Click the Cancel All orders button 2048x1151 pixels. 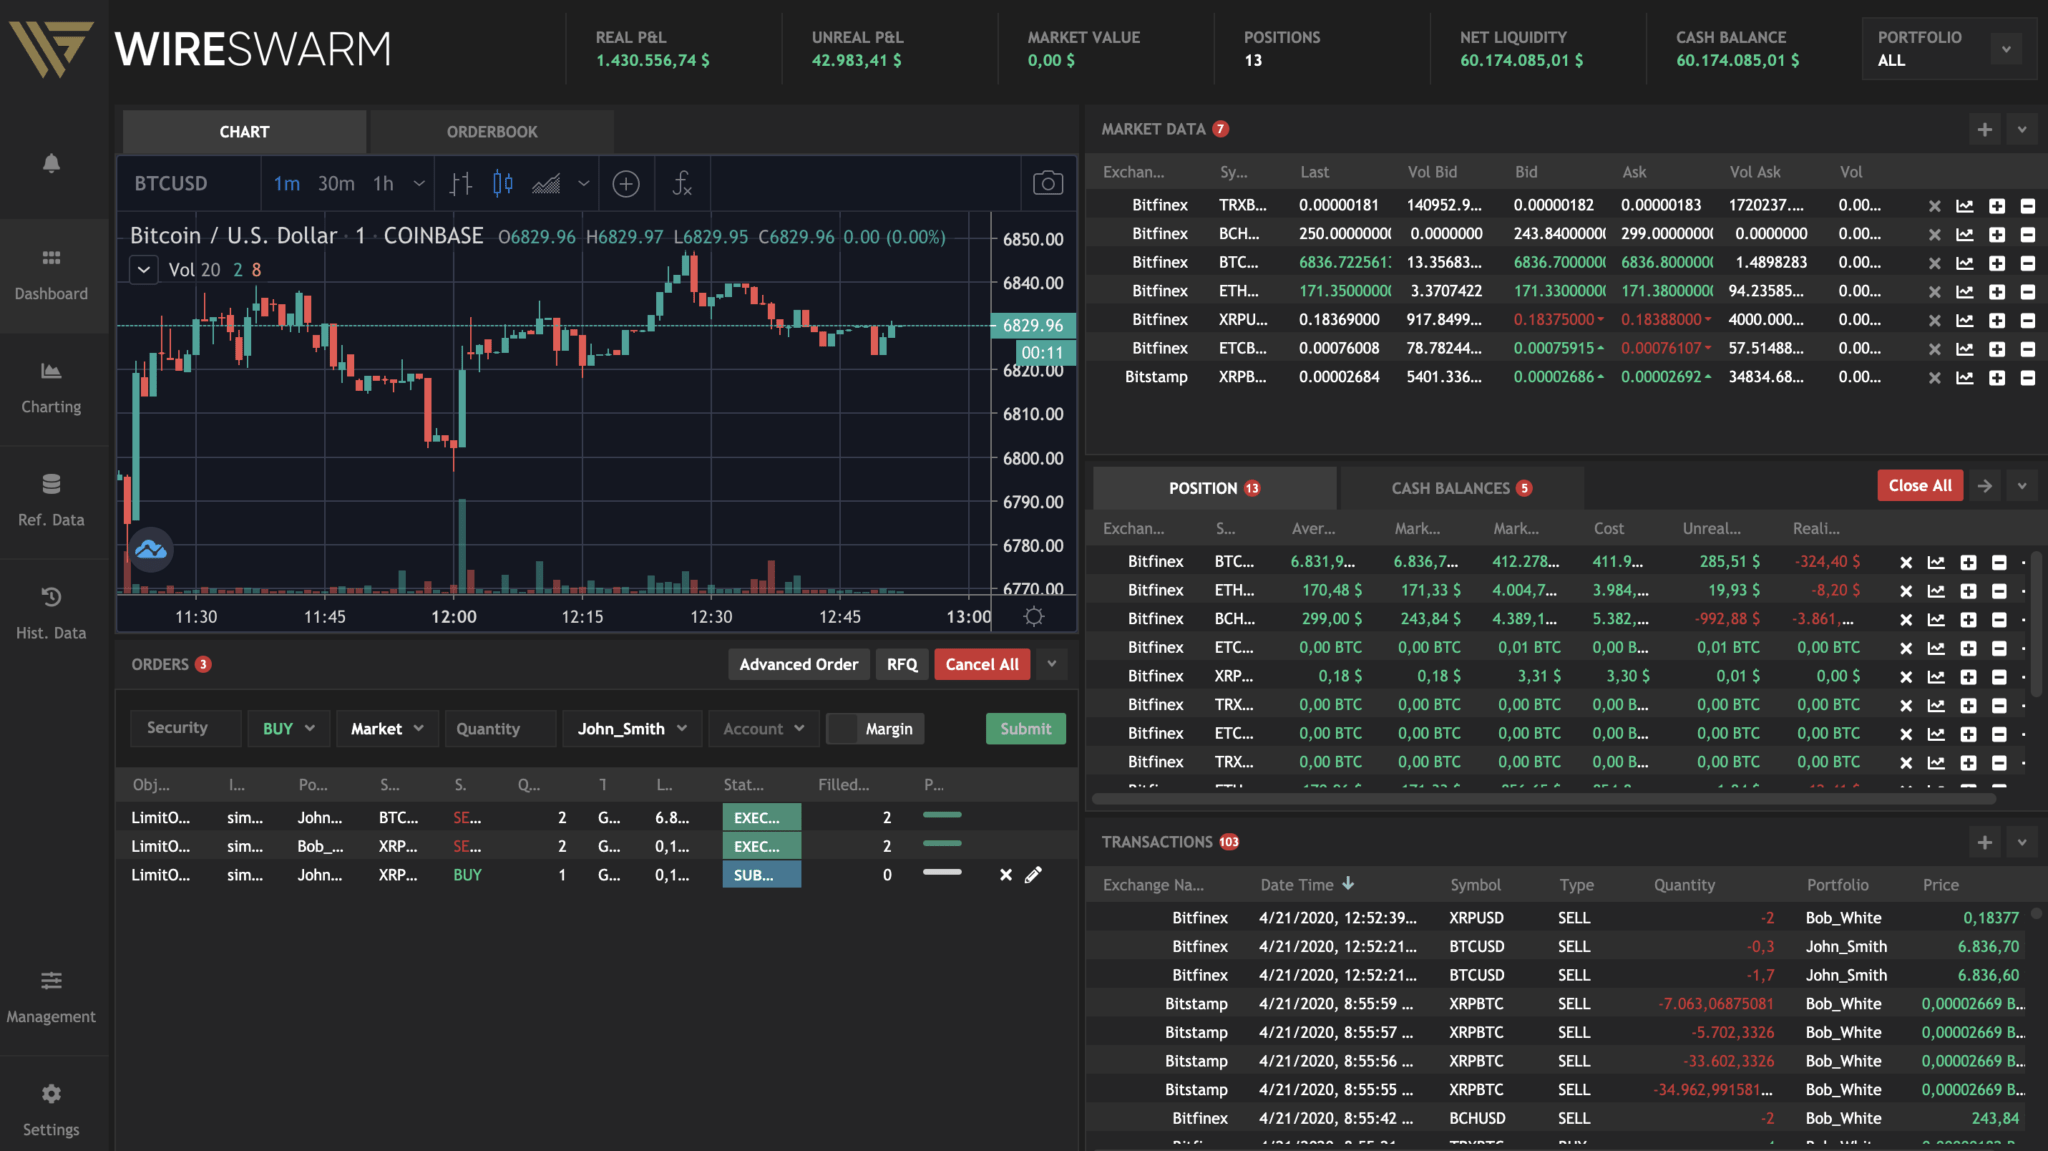click(x=981, y=664)
